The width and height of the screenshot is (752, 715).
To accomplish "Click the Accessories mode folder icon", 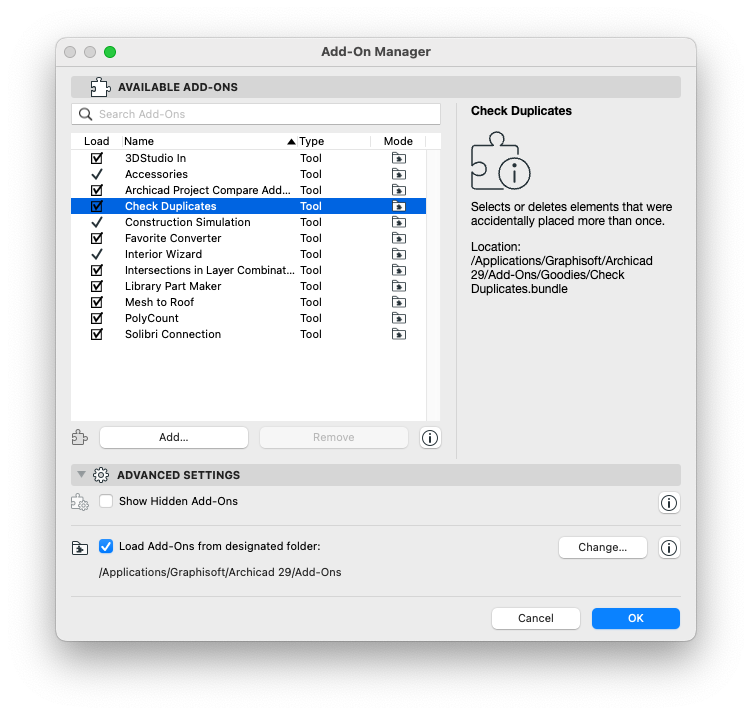I will coord(399,174).
